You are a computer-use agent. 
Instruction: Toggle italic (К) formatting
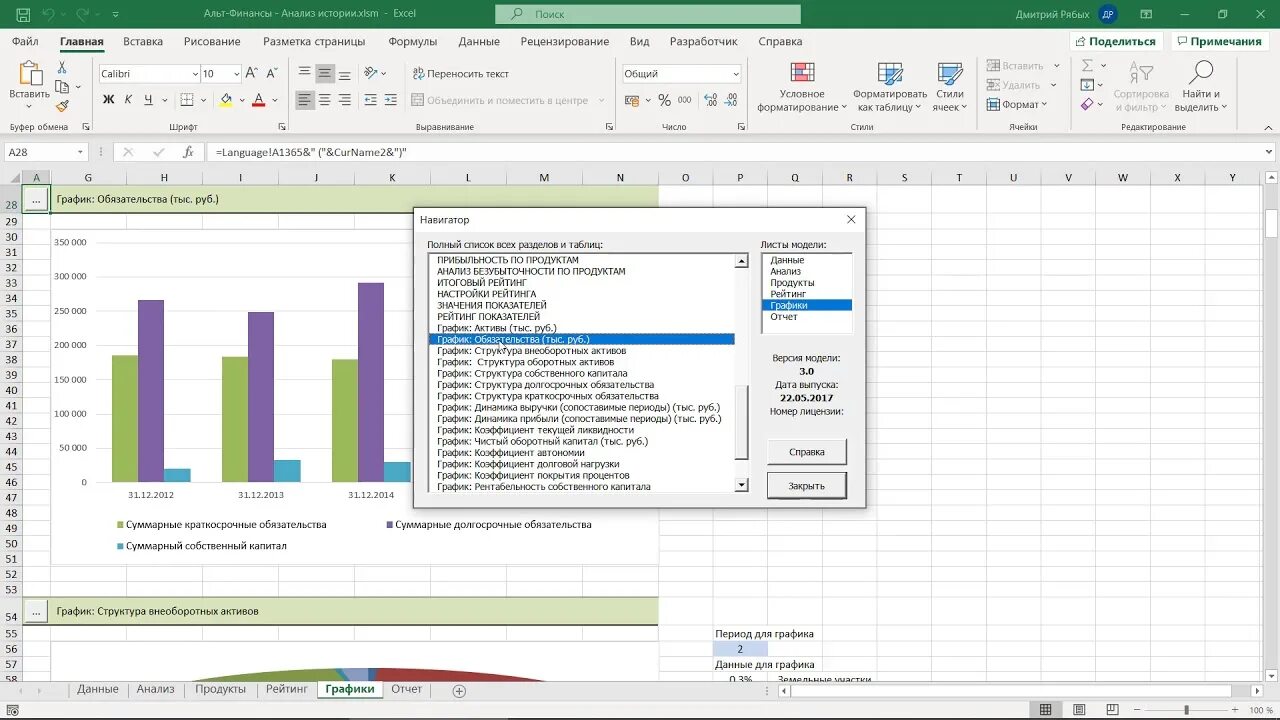(x=129, y=100)
